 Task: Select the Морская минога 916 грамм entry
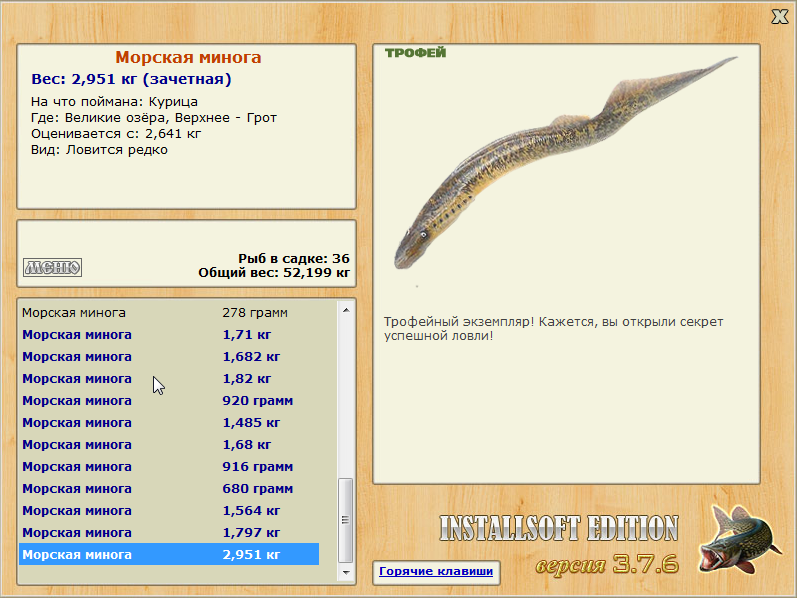click(169, 466)
